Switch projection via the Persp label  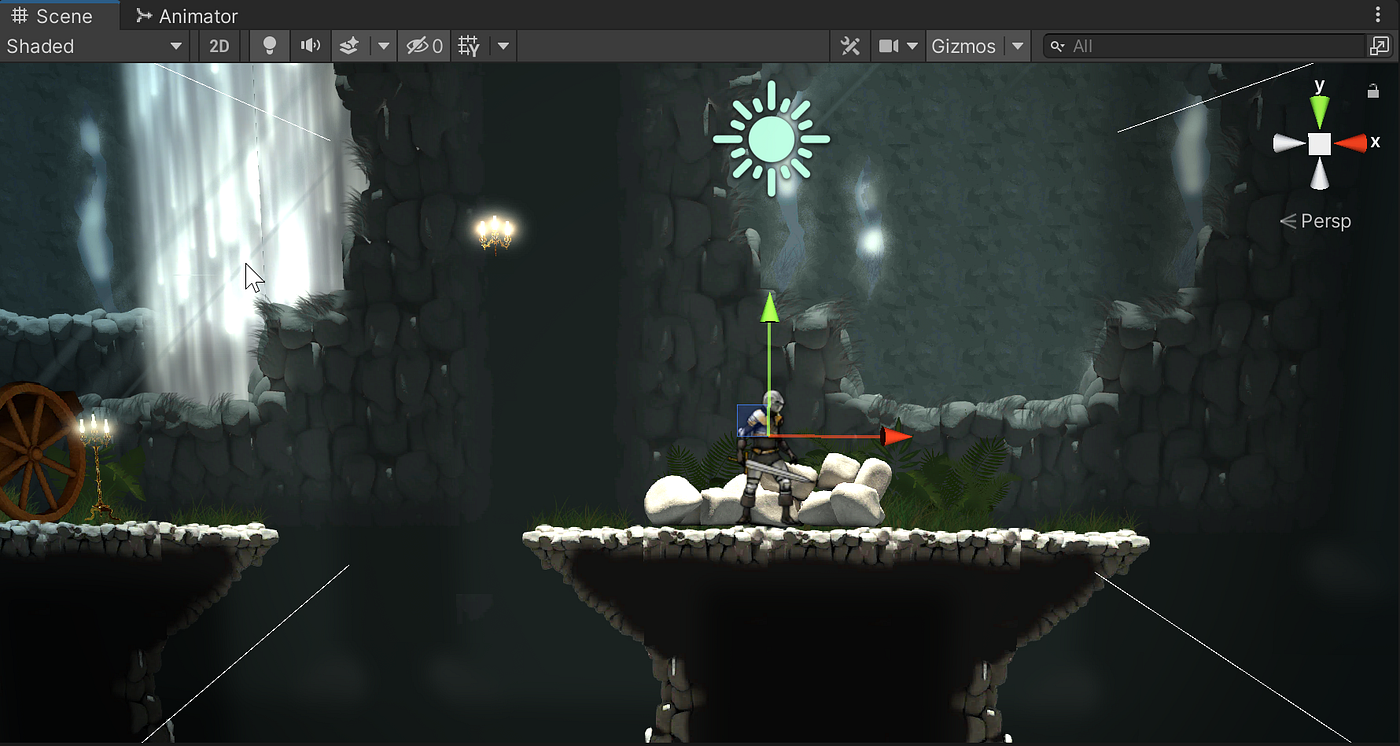1316,221
